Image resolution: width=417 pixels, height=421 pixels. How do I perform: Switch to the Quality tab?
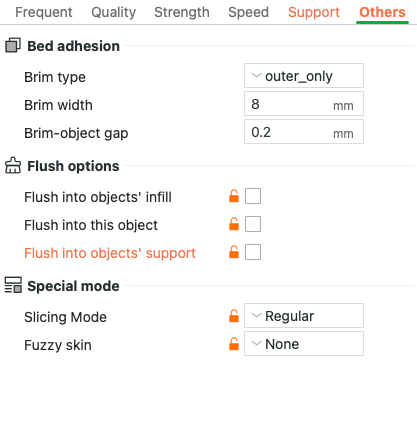(113, 12)
